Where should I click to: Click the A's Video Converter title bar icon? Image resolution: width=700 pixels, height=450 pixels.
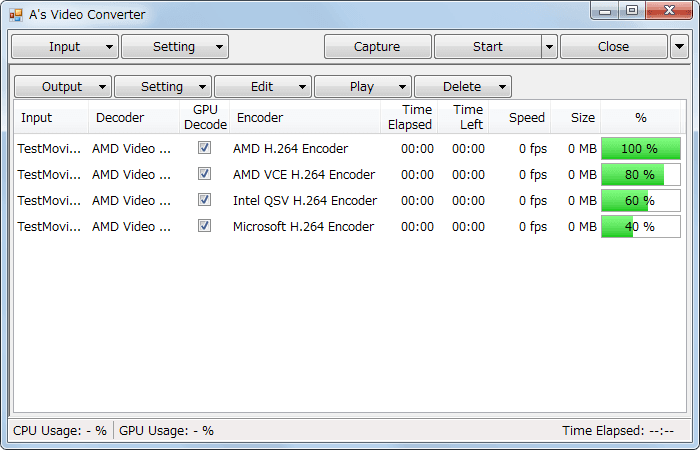[x=16, y=15]
